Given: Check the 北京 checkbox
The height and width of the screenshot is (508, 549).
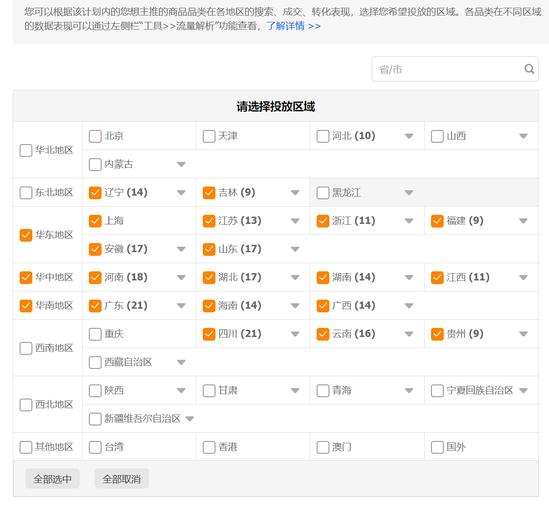Looking at the screenshot, I should coord(95,136).
